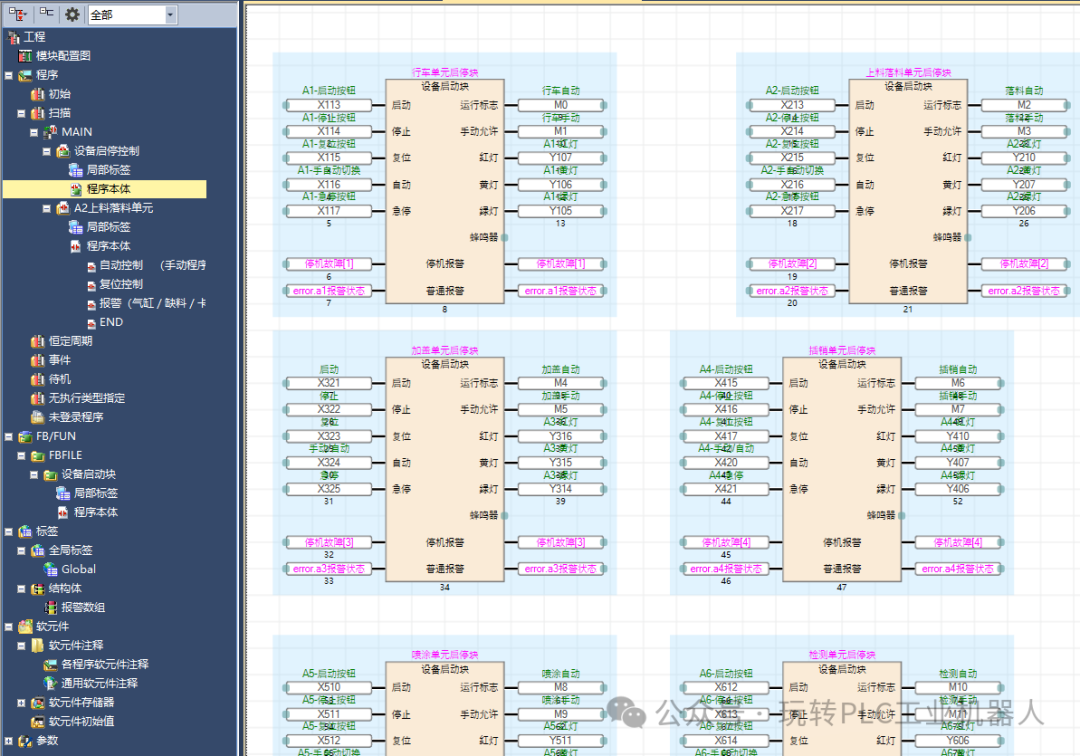Collapse the A2上料落料单元 node
Viewport: 1080px width, 756px height.
[46, 208]
